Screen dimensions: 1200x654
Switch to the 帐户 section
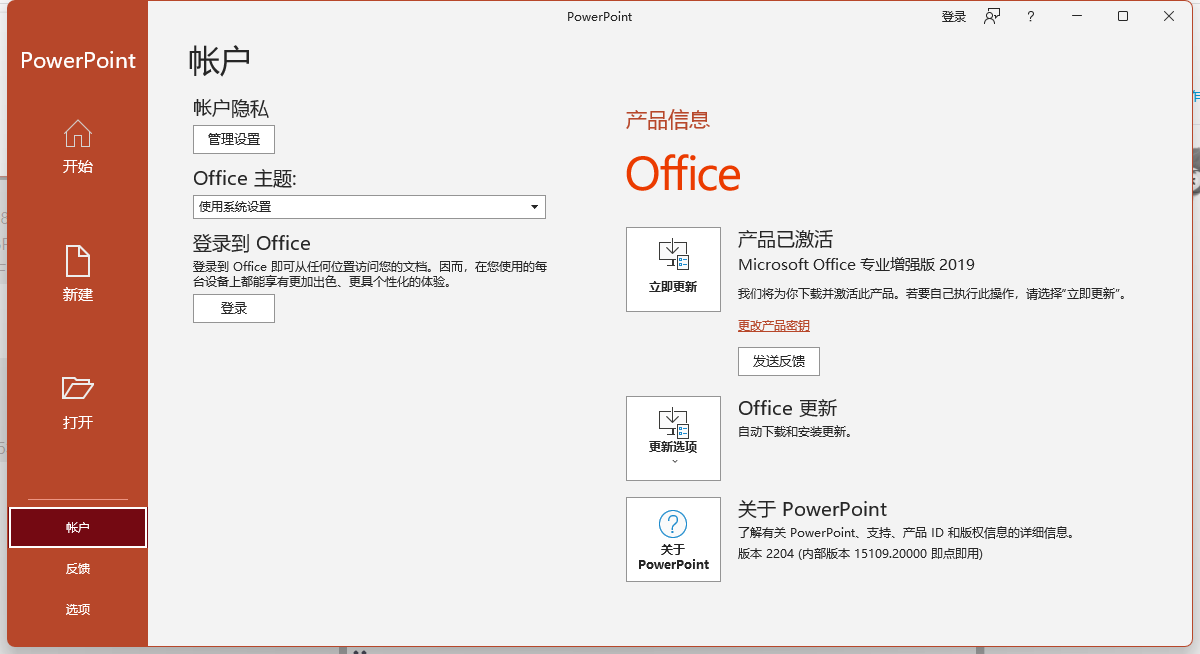click(77, 527)
